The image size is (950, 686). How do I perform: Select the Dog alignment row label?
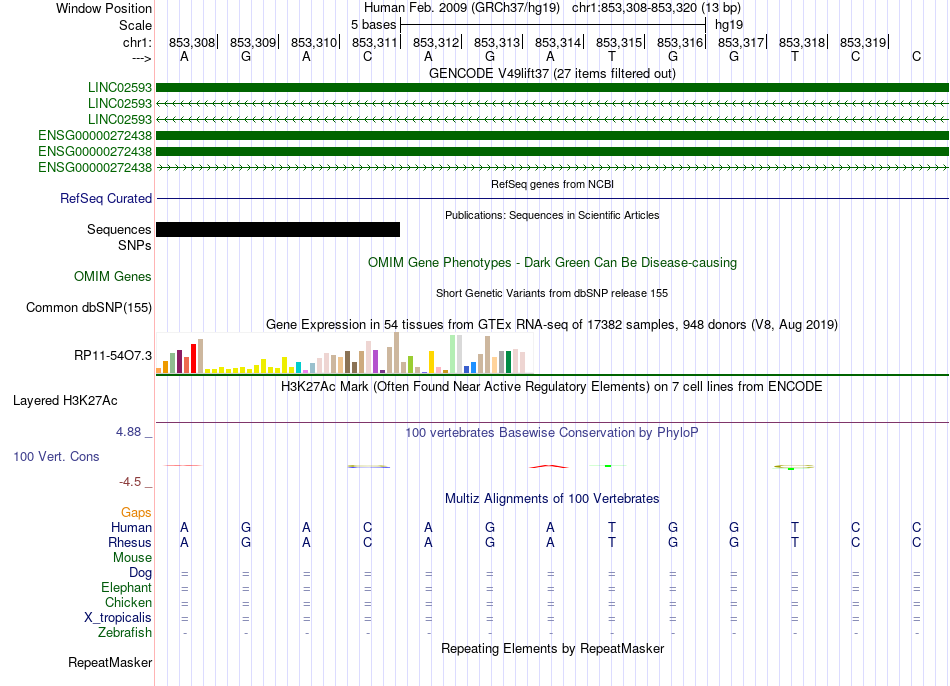pyautogui.click(x=140, y=573)
